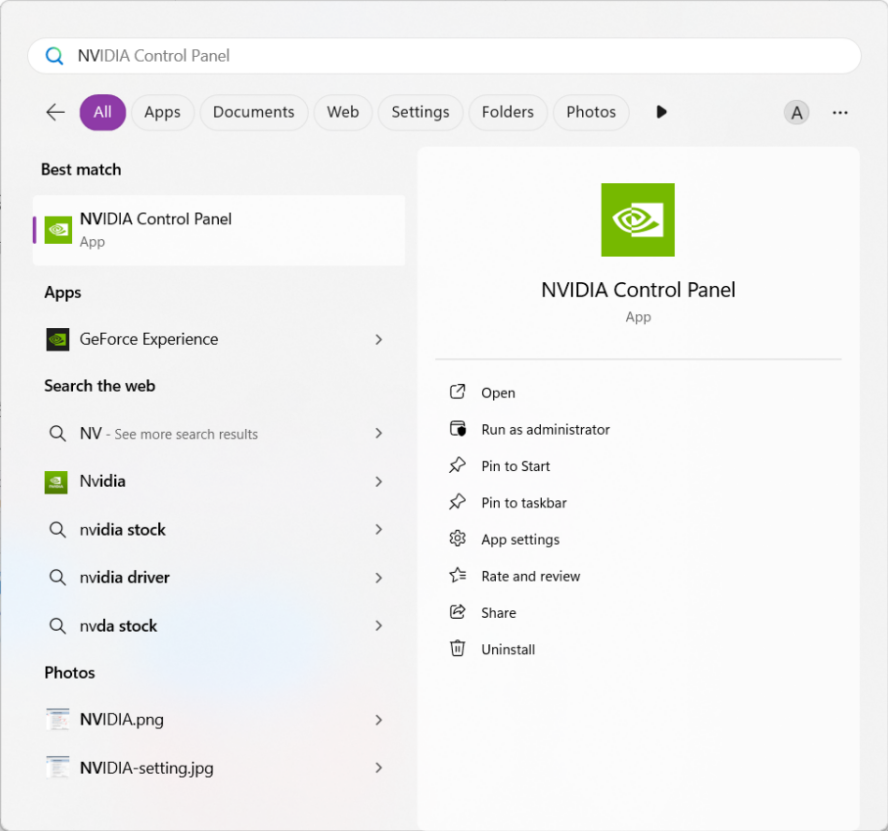Click the Run as administrator shield icon

[458, 429]
